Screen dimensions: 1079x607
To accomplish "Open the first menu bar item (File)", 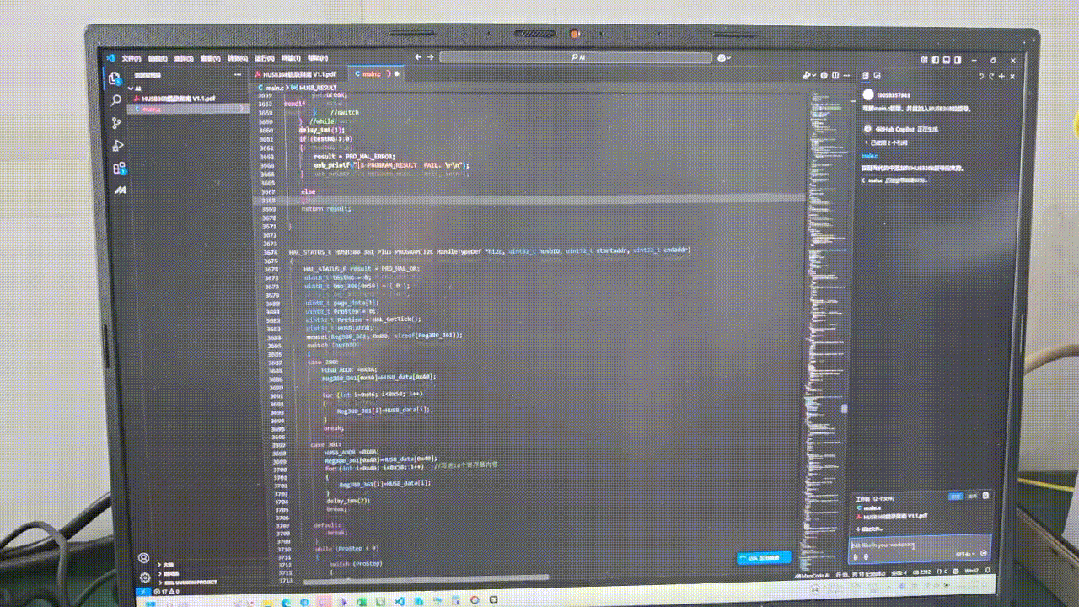I will point(131,58).
